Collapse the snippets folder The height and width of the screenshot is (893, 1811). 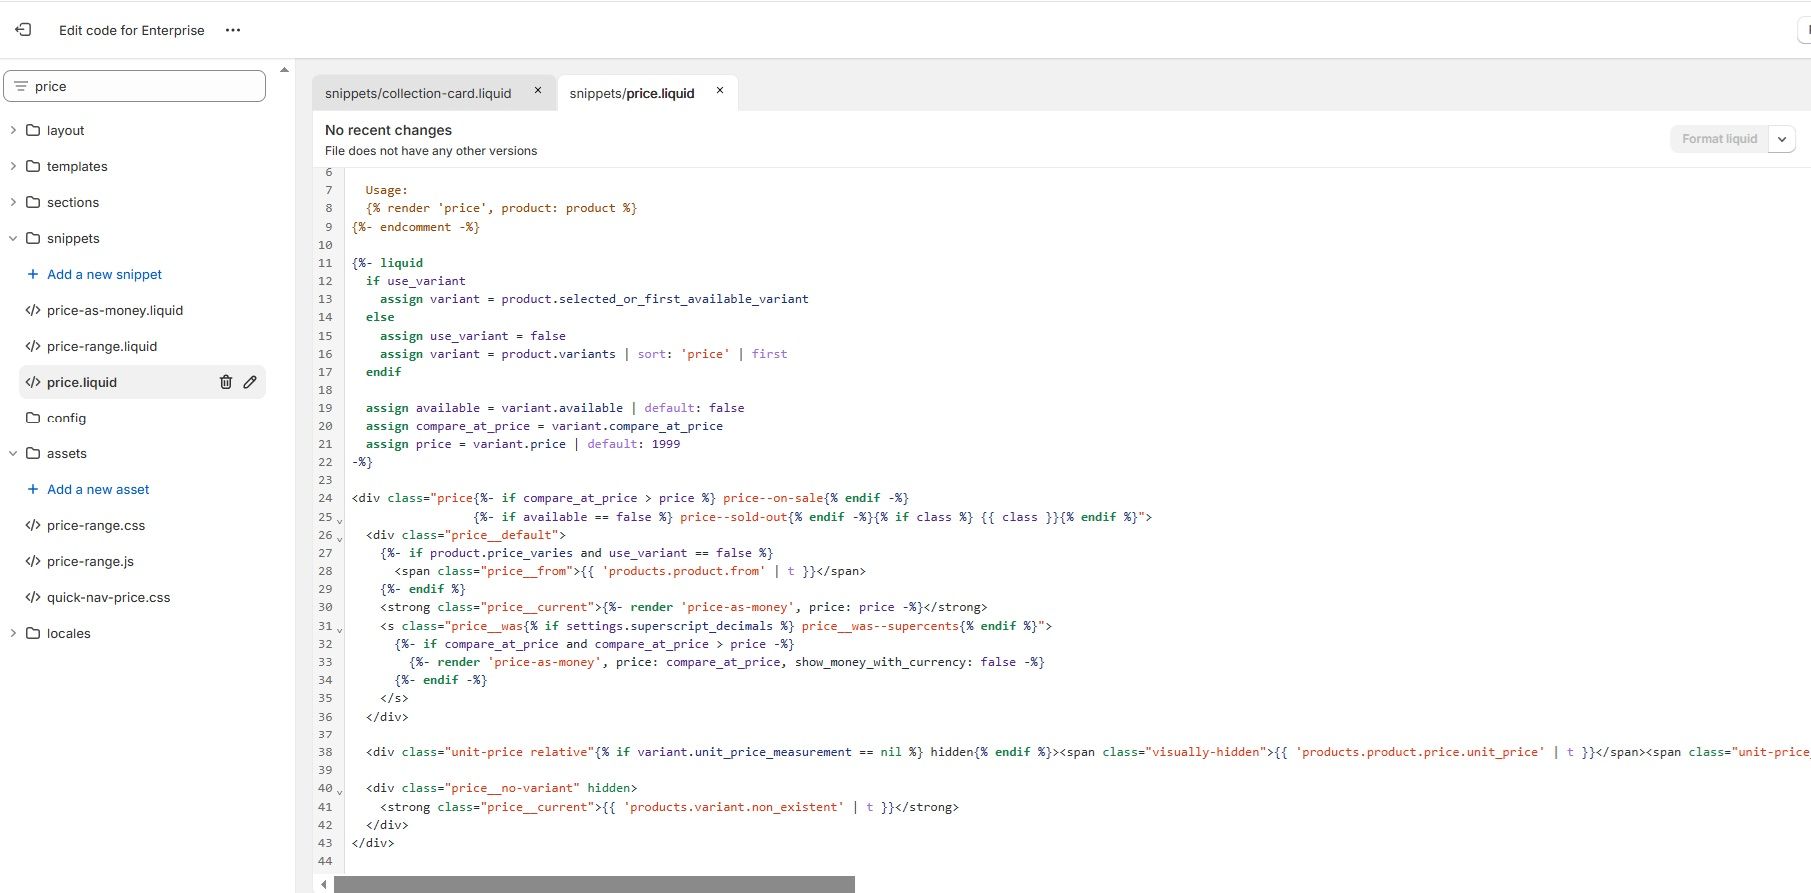click(13, 238)
